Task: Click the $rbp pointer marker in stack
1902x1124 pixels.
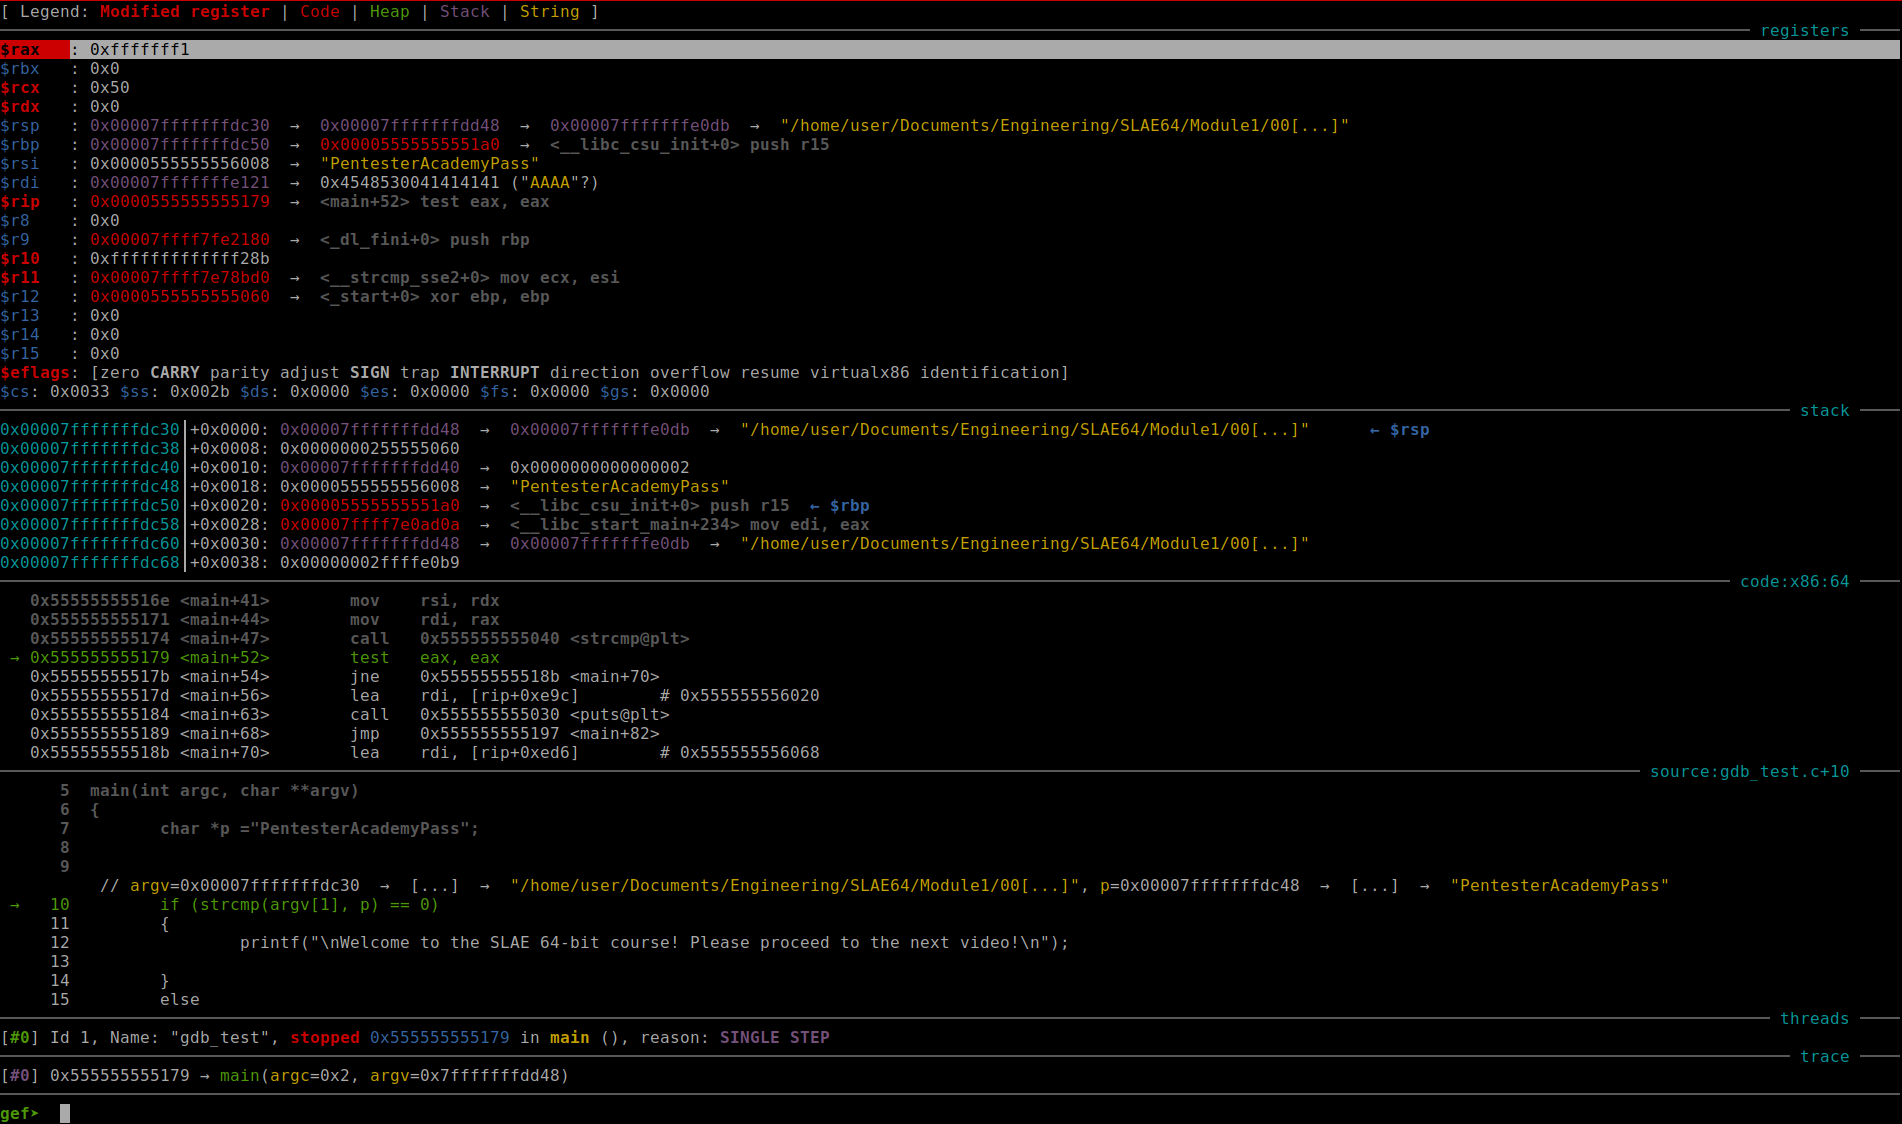Action: [x=849, y=506]
